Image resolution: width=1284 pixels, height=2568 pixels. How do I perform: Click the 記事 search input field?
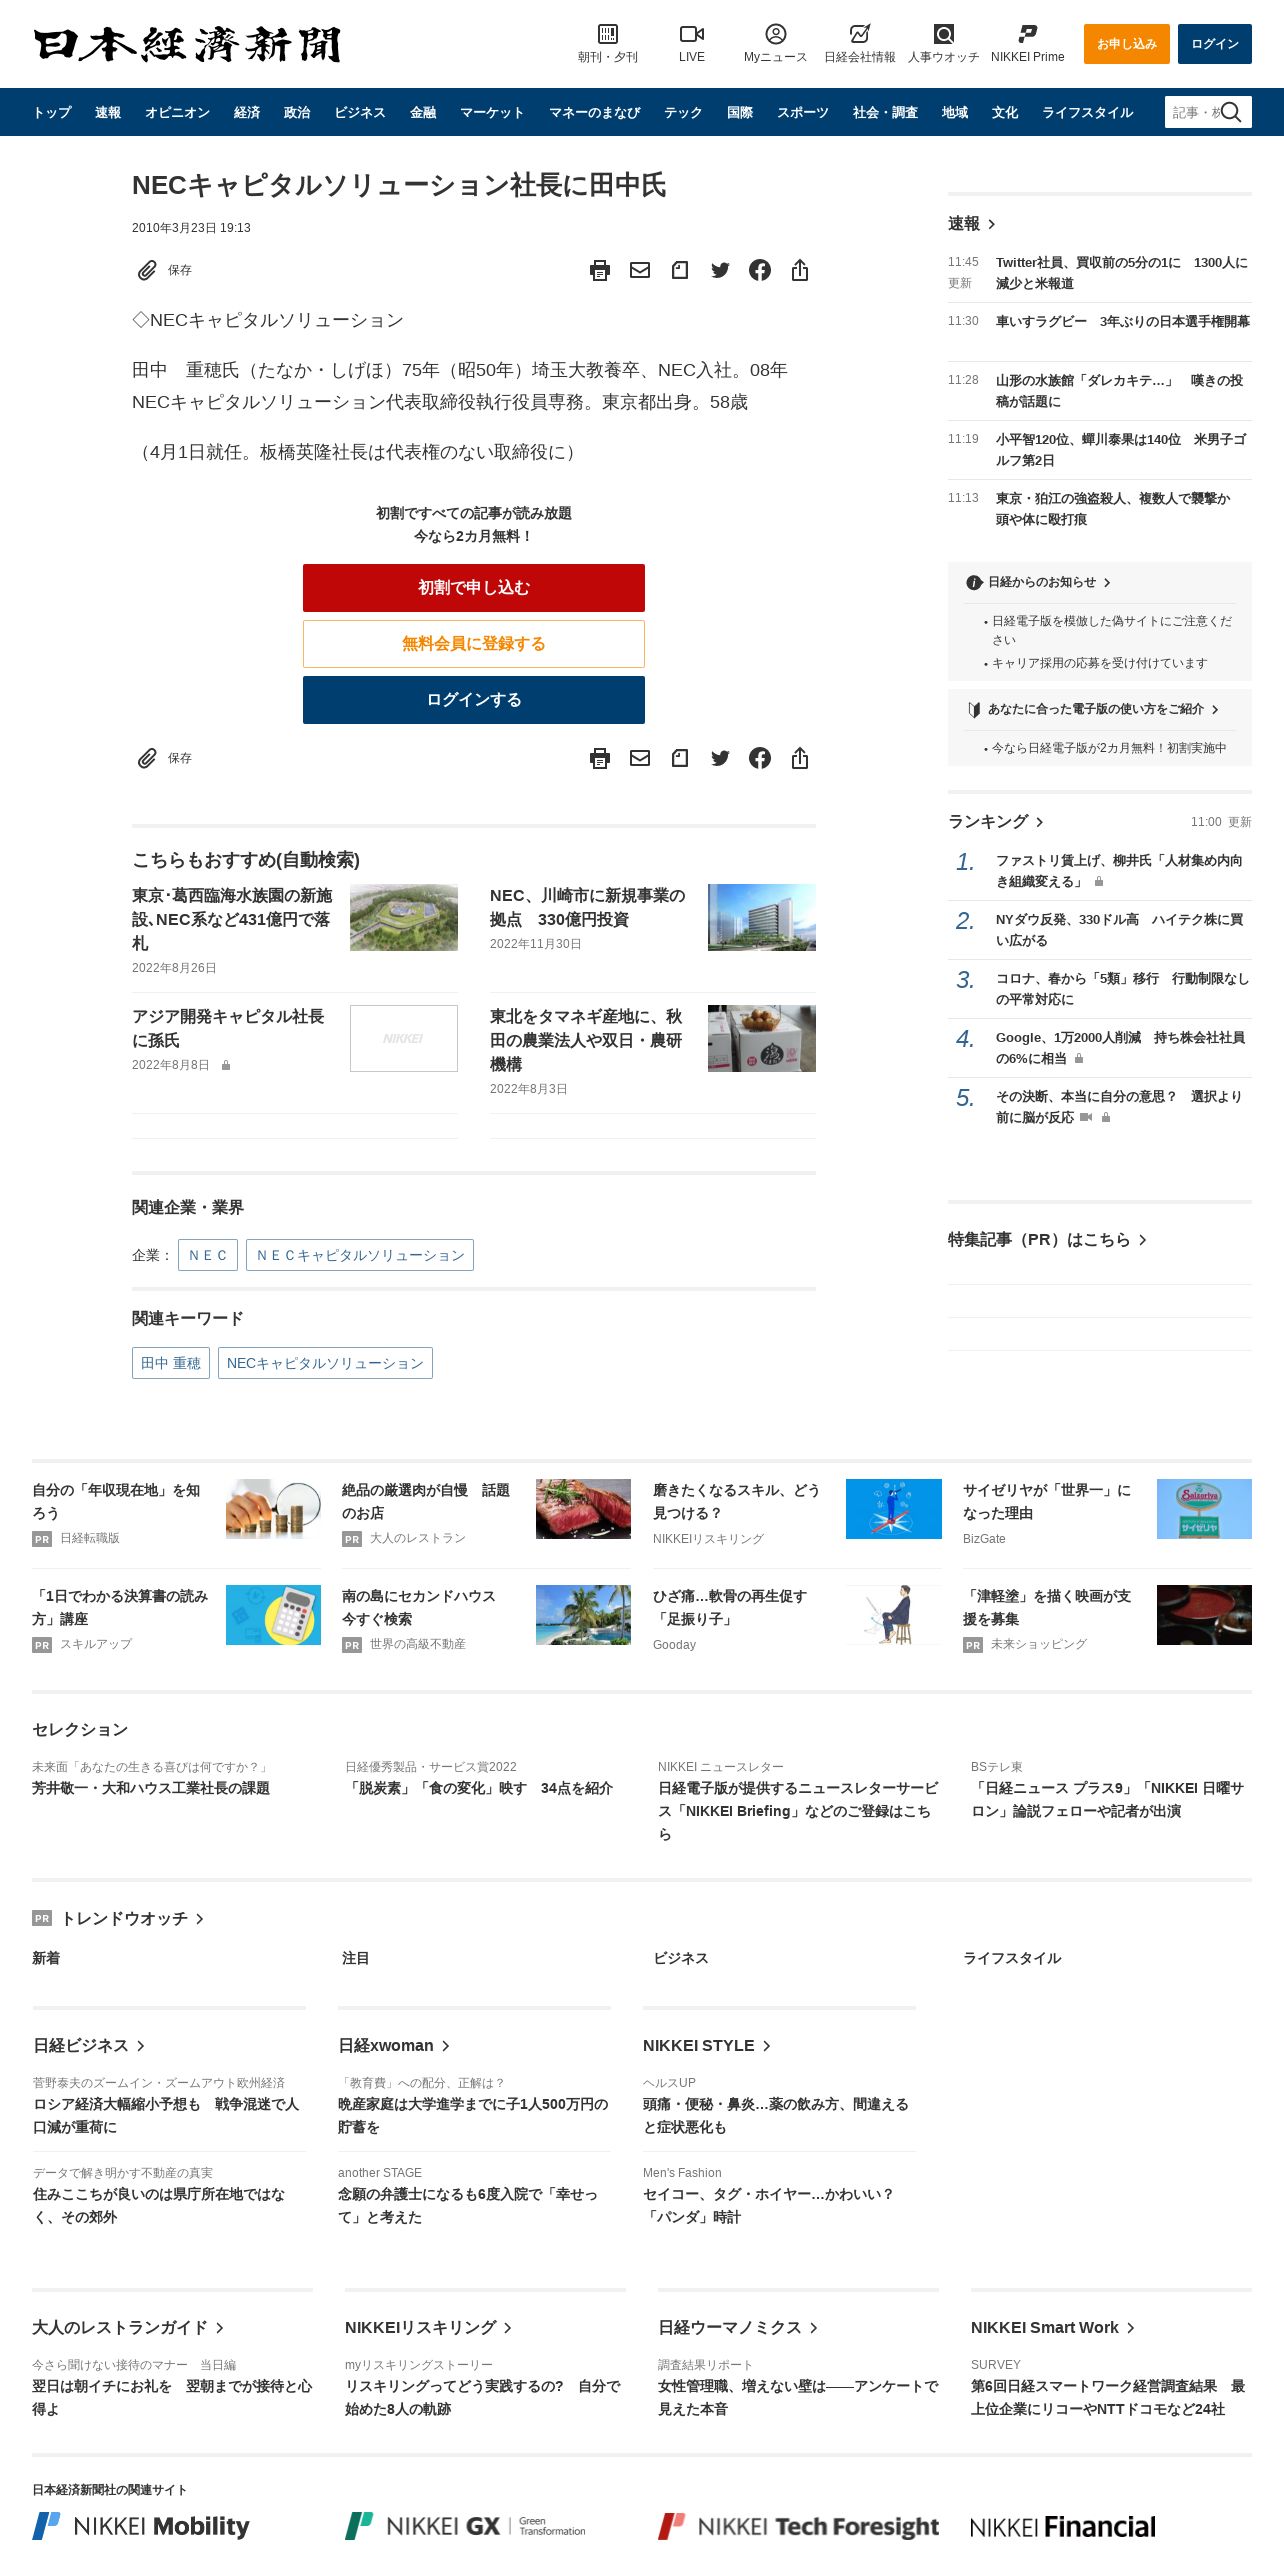[1193, 112]
